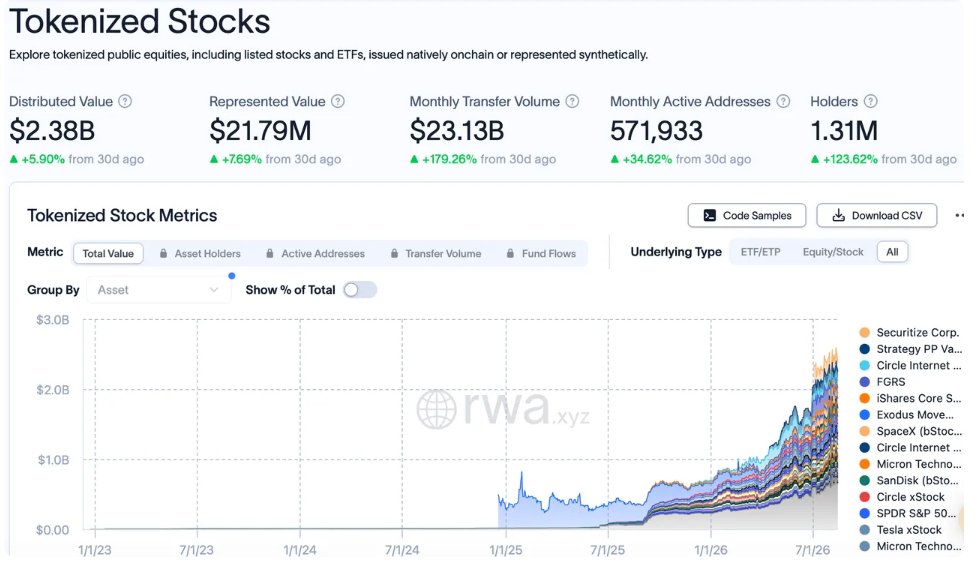This screenshot has width=978, height=576.
Task: Click the $23.13B monthly transfer volume figure
Action: click(457, 131)
